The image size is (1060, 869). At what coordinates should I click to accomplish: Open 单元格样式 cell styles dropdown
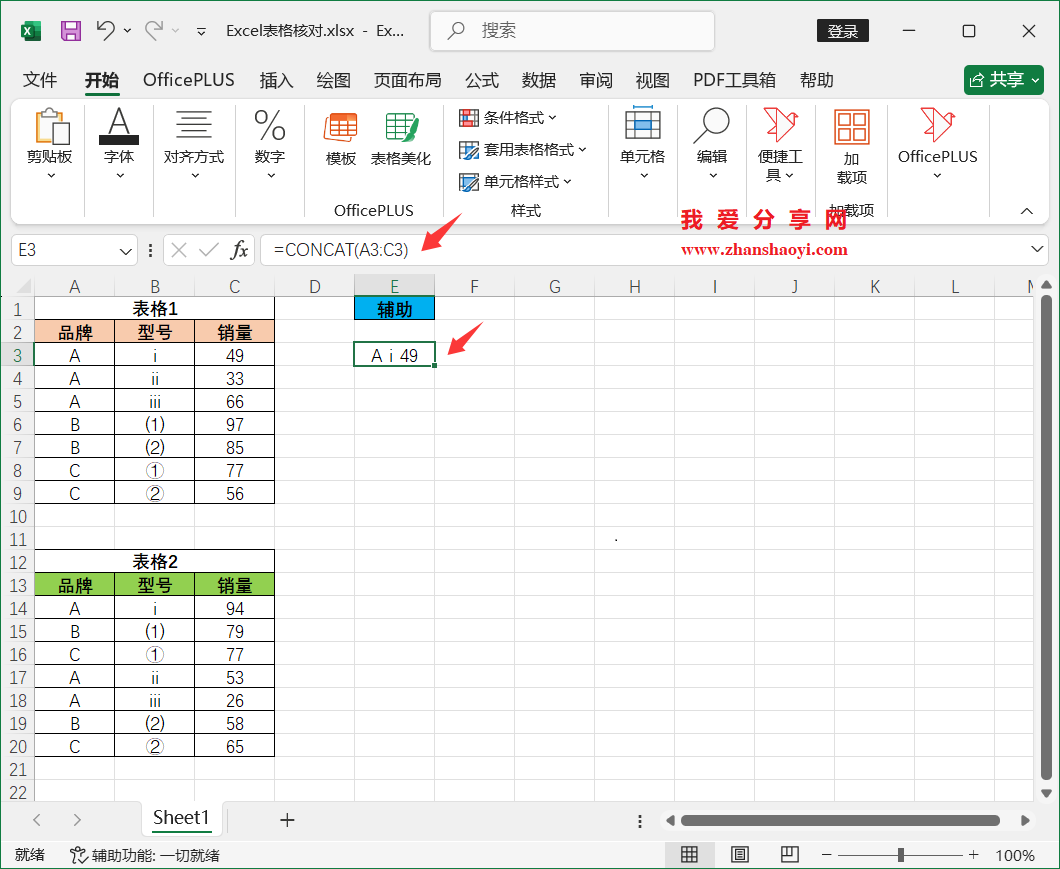(515, 181)
